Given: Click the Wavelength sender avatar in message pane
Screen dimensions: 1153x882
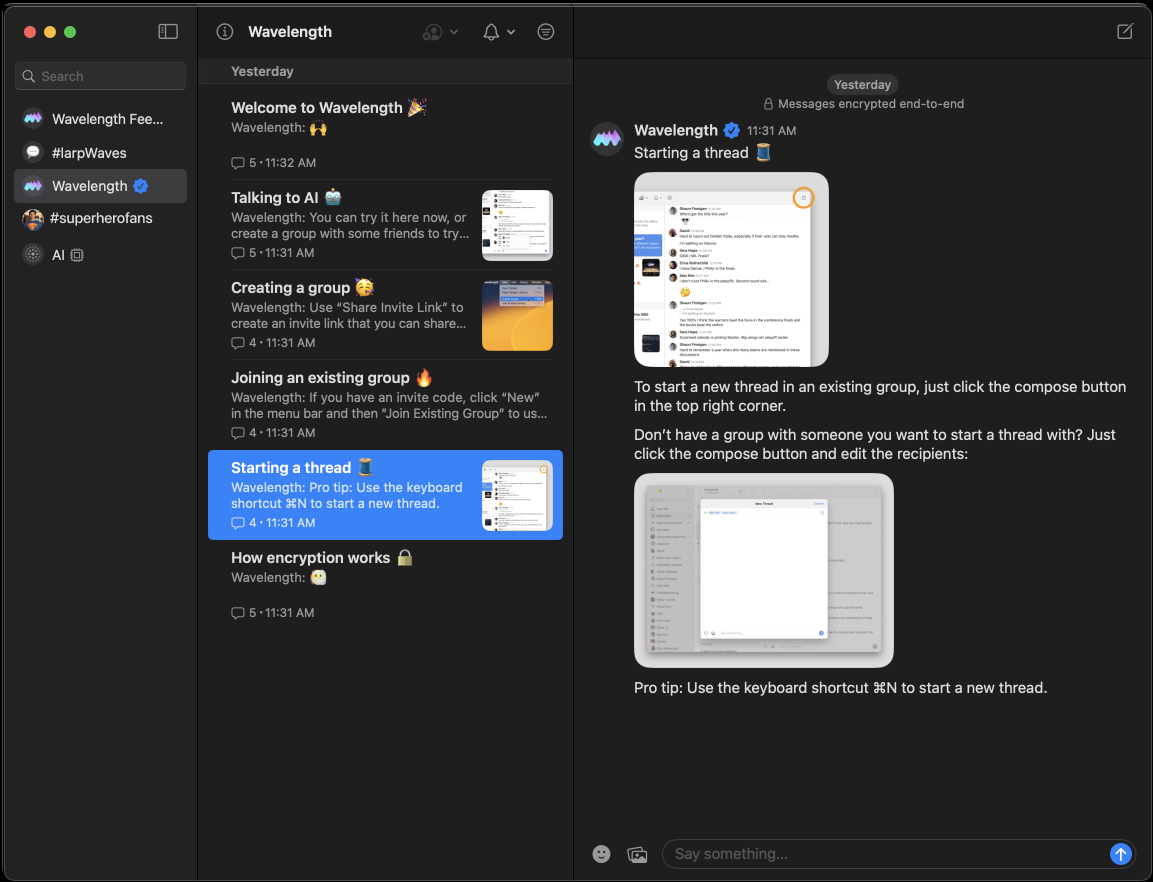Looking at the screenshot, I should (607, 139).
